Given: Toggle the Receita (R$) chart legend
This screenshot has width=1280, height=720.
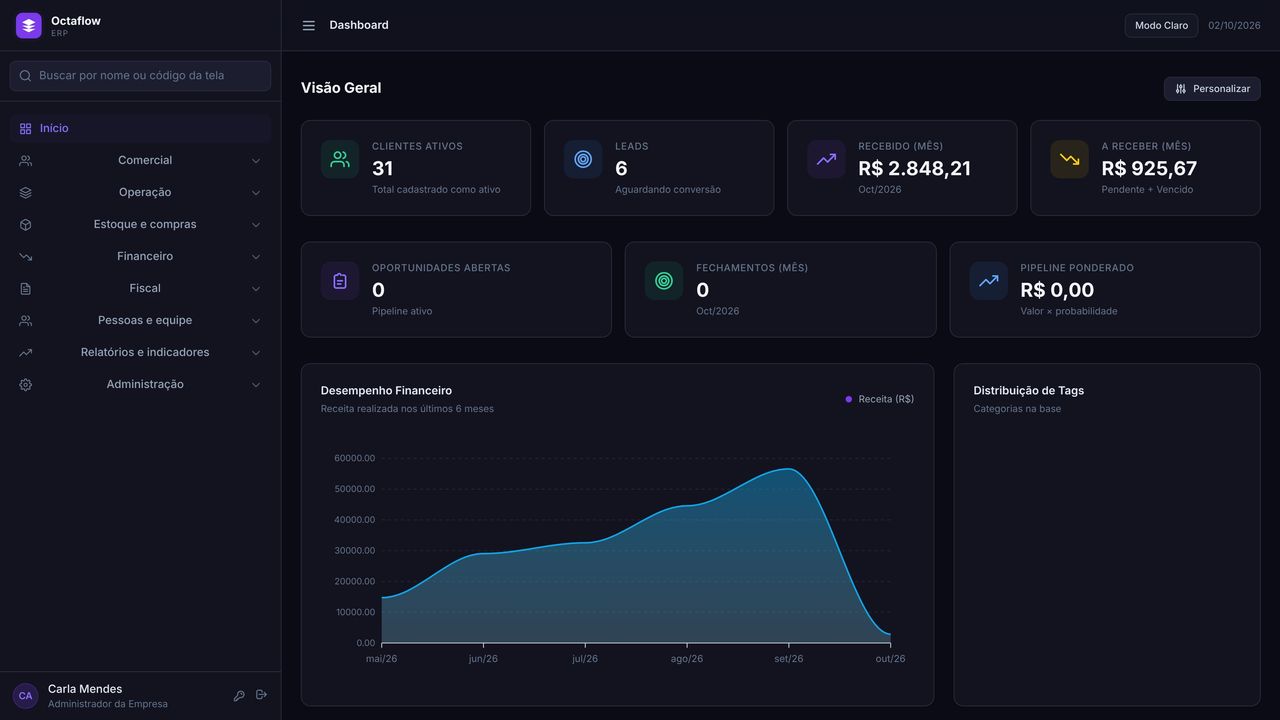Looking at the screenshot, I should [880, 399].
